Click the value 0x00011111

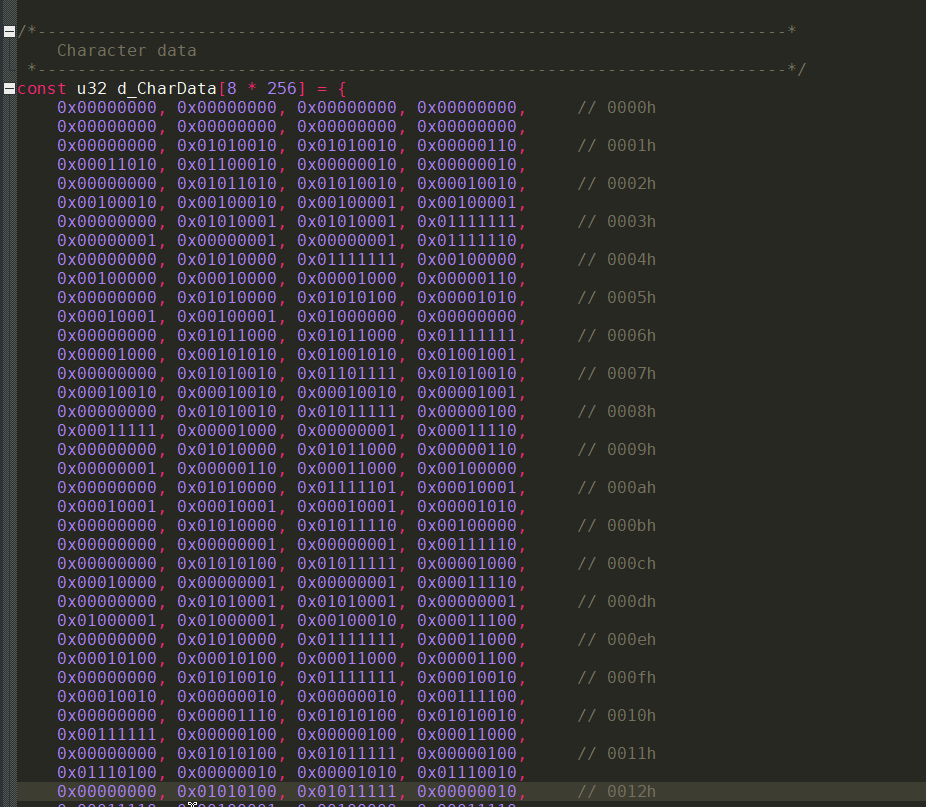[x=107, y=431]
